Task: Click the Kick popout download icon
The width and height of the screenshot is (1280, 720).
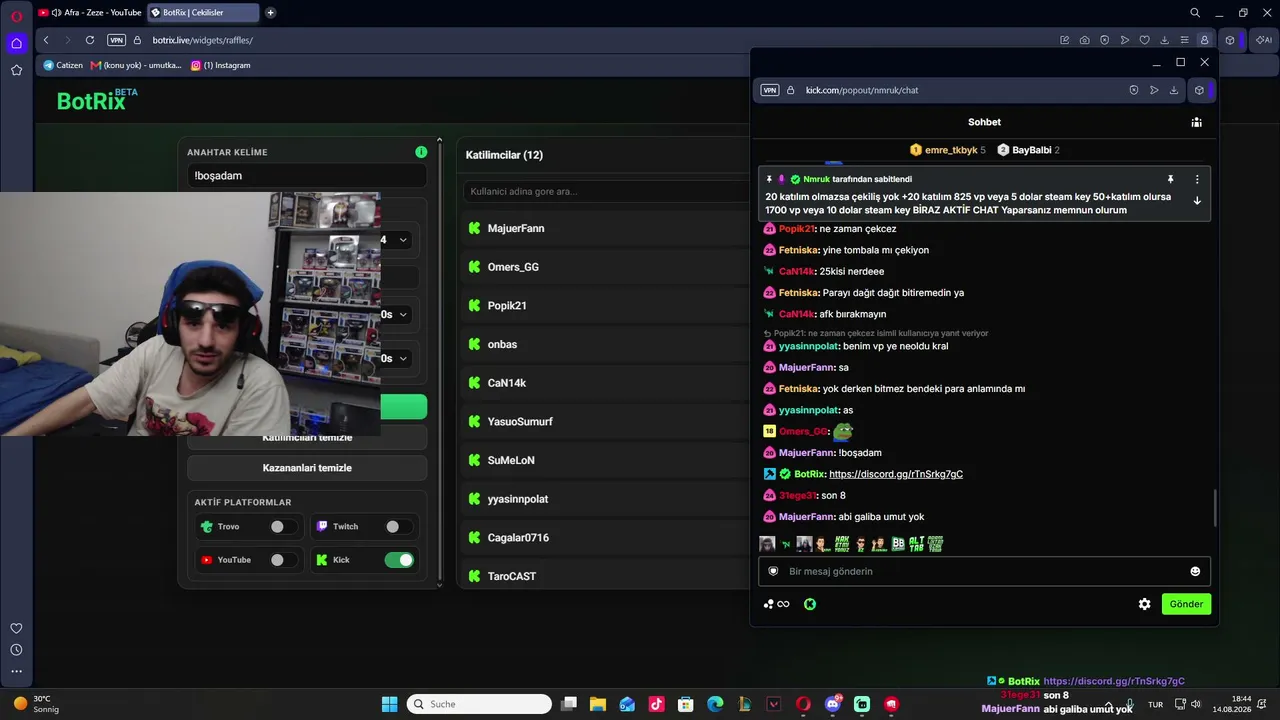Action: (x=1173, y=90)
